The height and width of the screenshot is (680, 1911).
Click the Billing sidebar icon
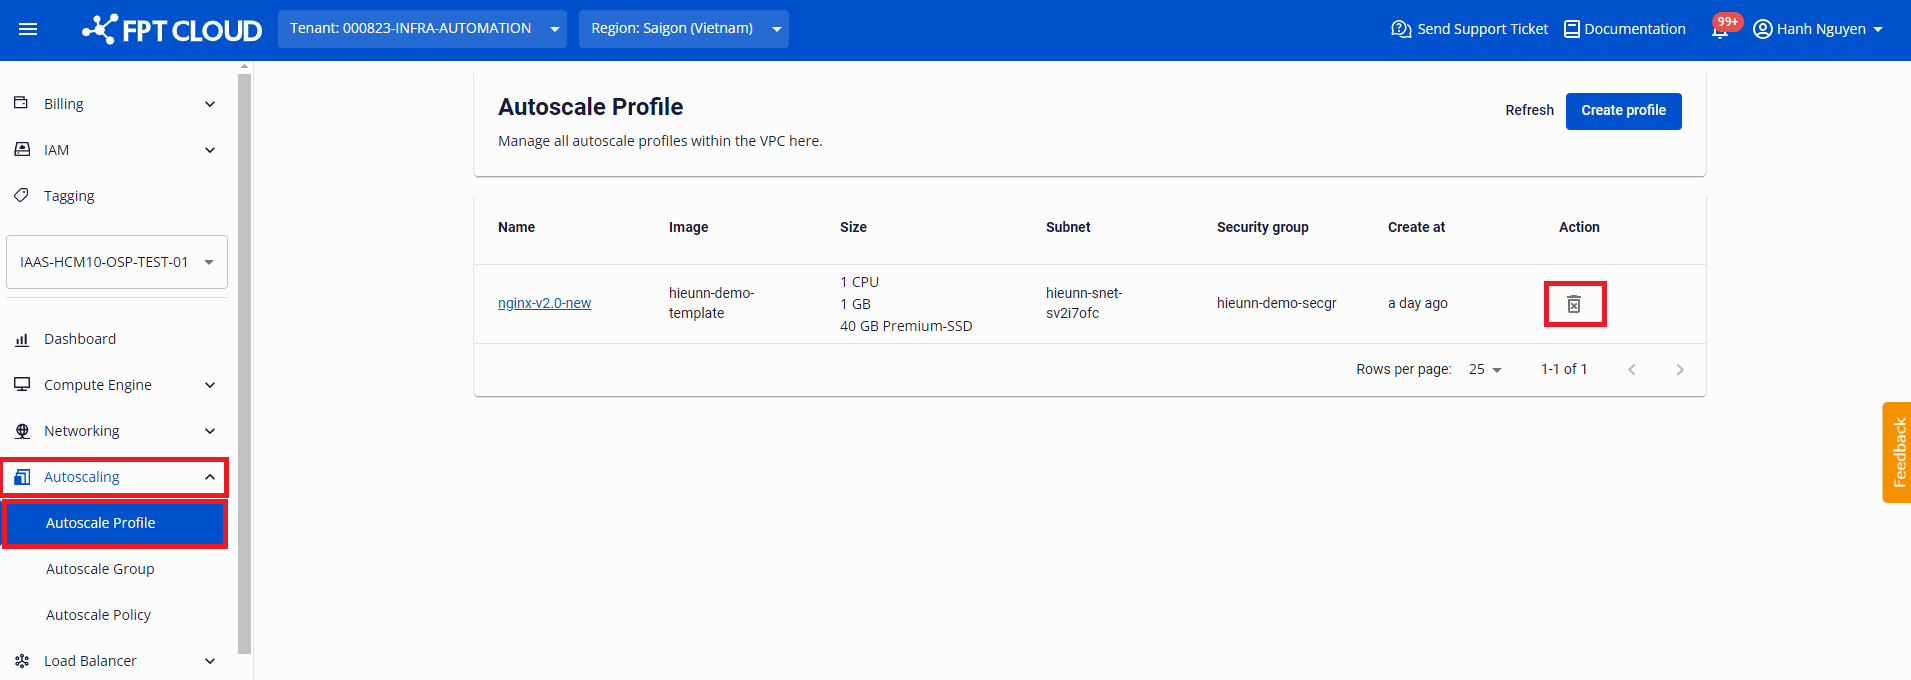(21, 103)
